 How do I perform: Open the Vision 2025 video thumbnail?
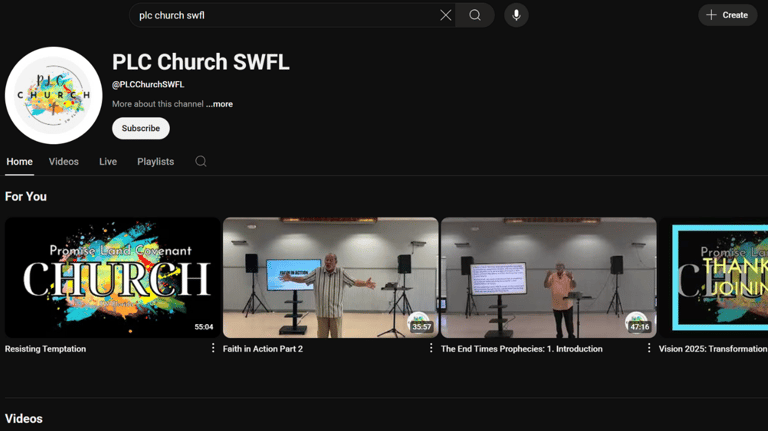click(x=714, y=277)
